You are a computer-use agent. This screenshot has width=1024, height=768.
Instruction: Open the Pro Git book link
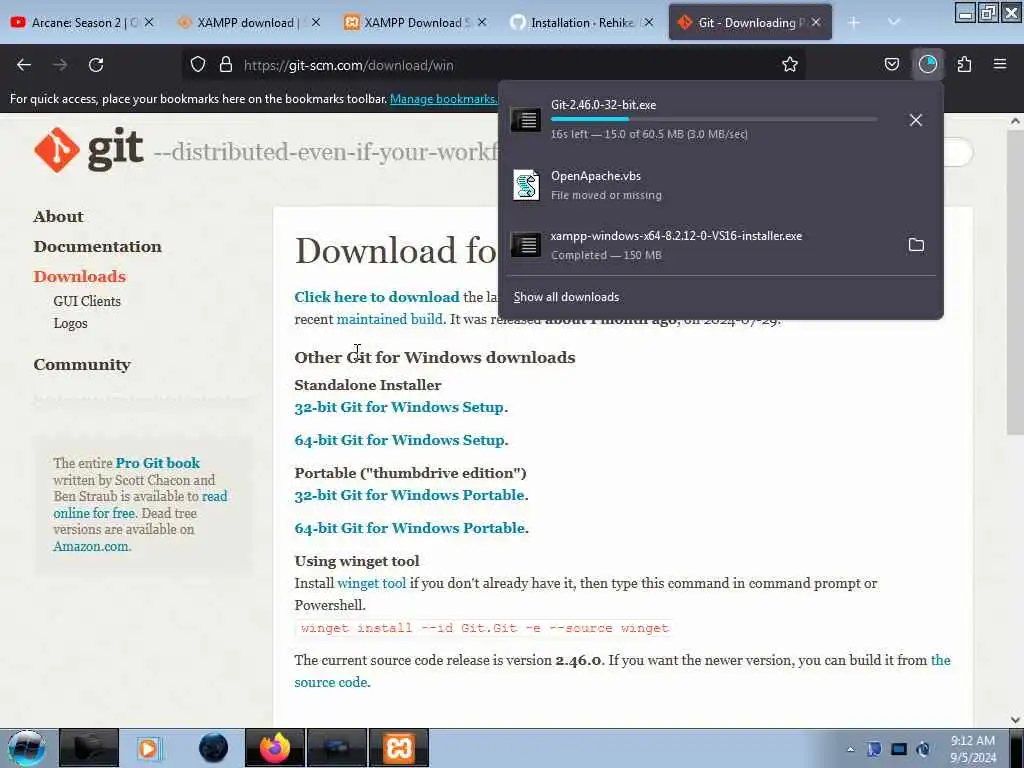click(x=157, y=463)
